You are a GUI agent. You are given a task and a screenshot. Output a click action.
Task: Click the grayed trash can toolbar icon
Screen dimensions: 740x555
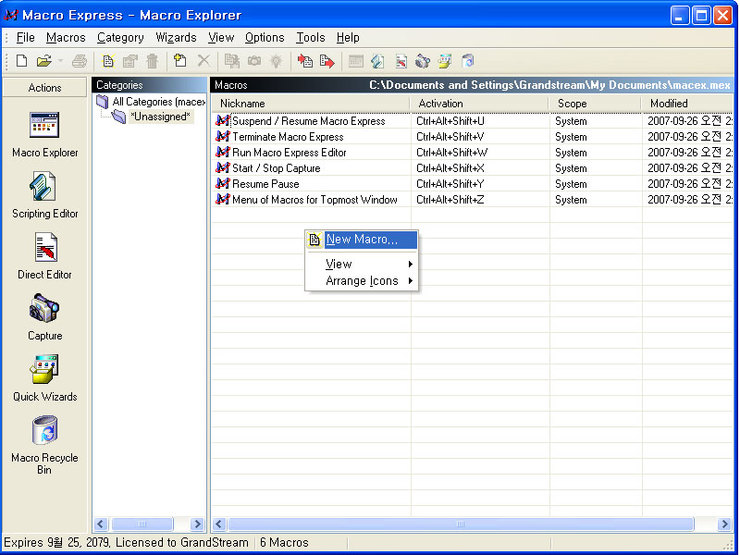point(152,61)
